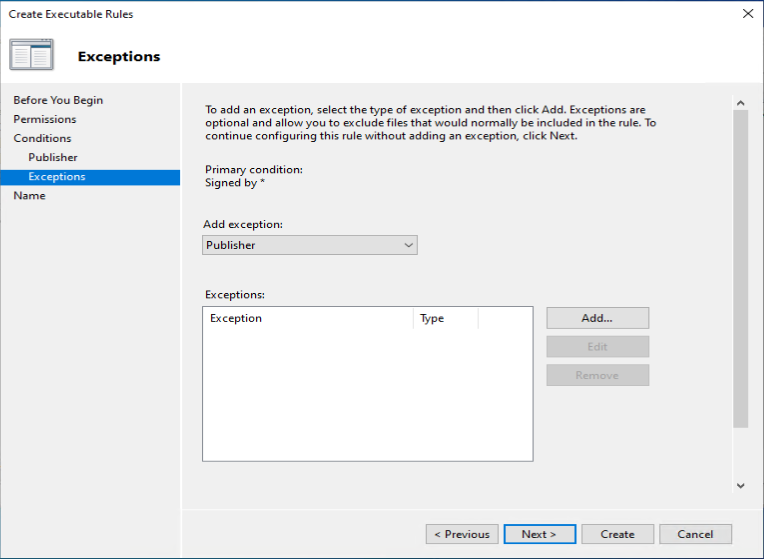Jump to the Name step
The width and height of the screenshot is (764, 559).
tap(29, 195)
